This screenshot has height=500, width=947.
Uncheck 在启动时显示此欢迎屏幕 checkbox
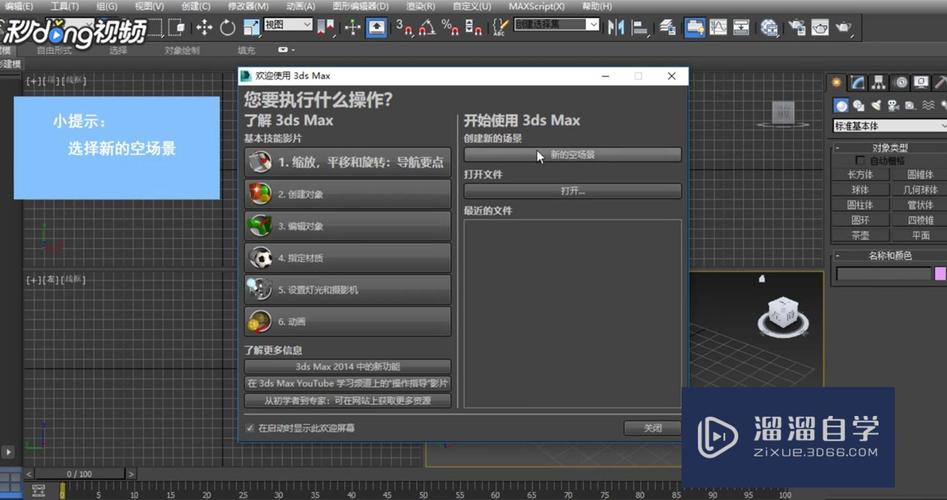coord(250,428)
